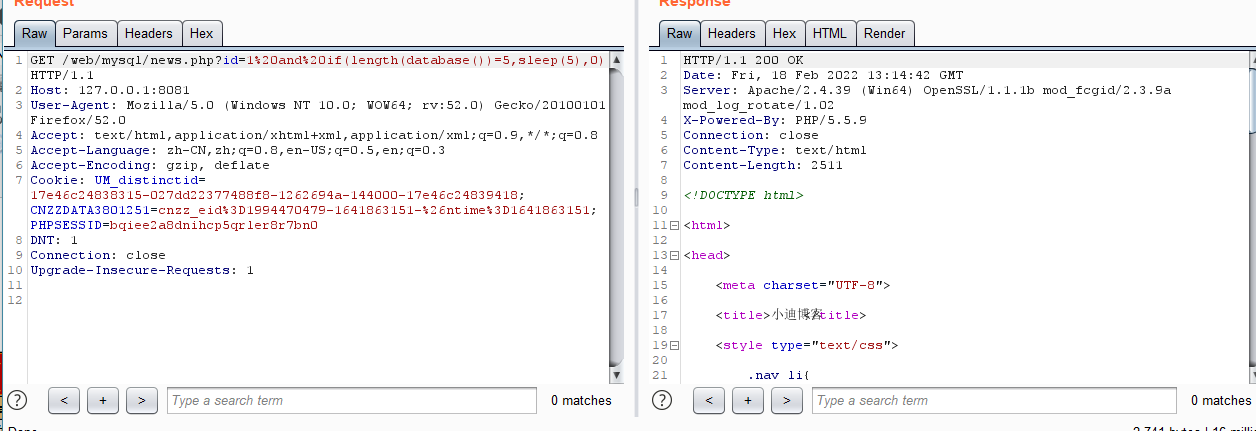Open Request panel search help icon
The height and width of the screenshot is (431, 1256).
[x=17, y=400]
